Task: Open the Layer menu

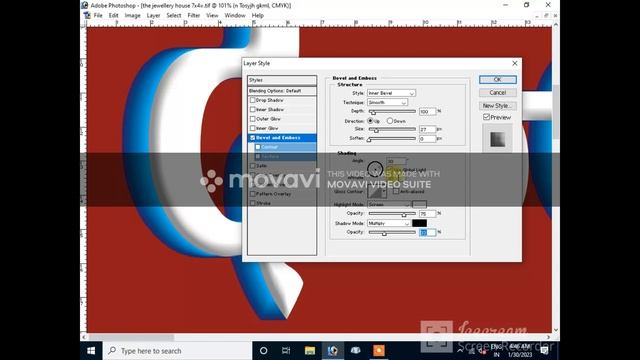Action: coord(153,15)
